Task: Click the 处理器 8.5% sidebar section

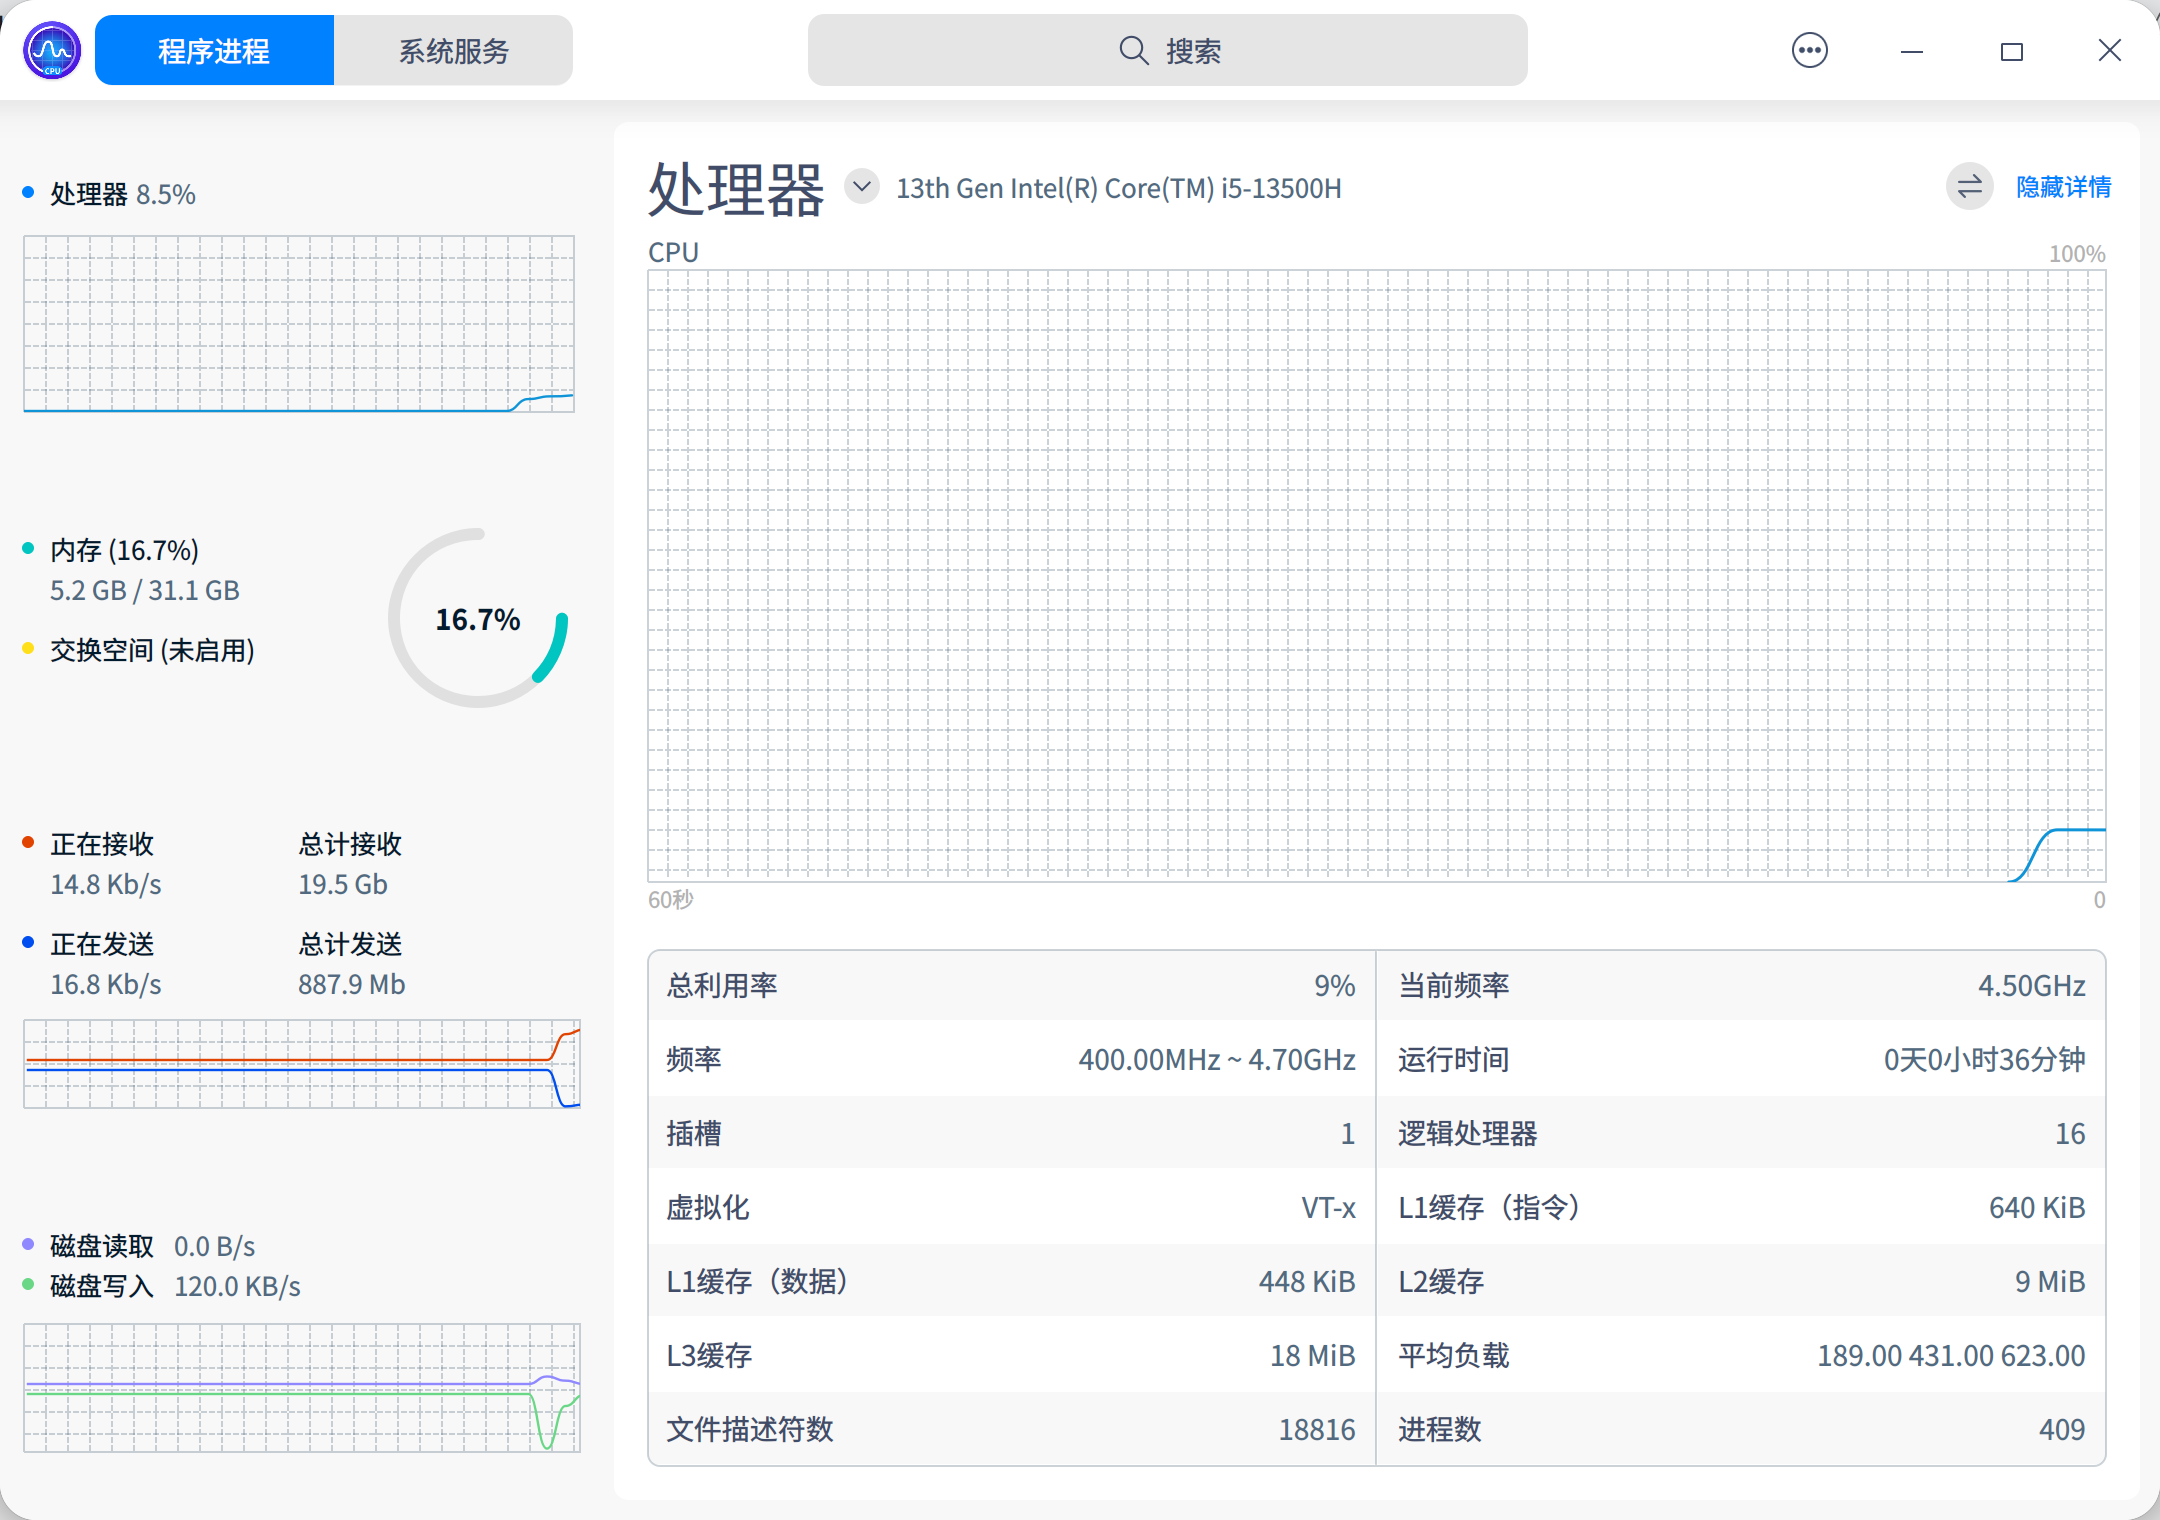Action: coord(120,193)
